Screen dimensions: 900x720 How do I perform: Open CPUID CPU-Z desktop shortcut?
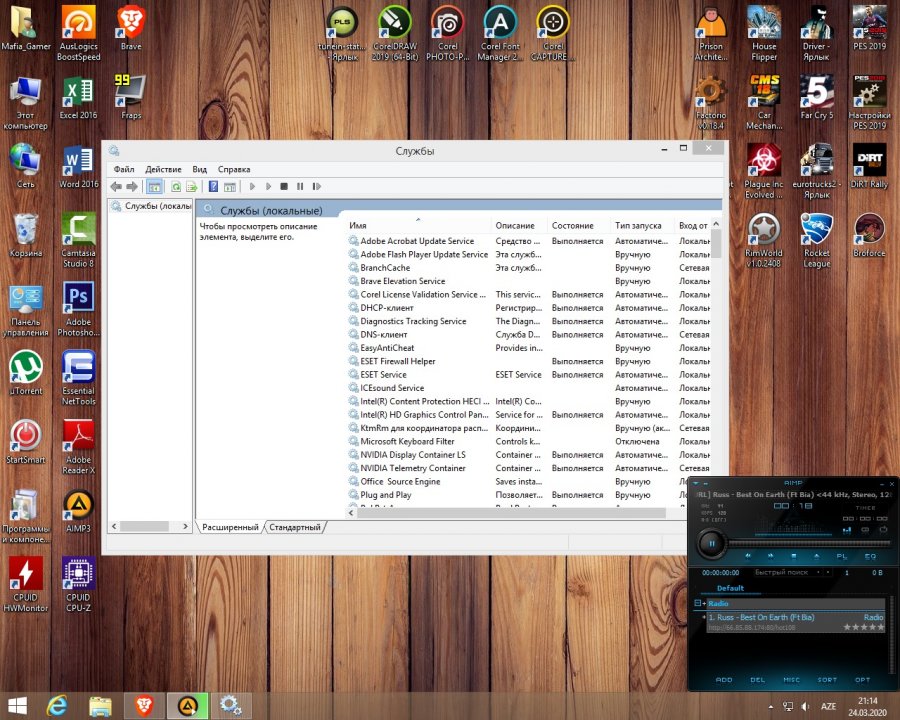(x=78, y=574)
